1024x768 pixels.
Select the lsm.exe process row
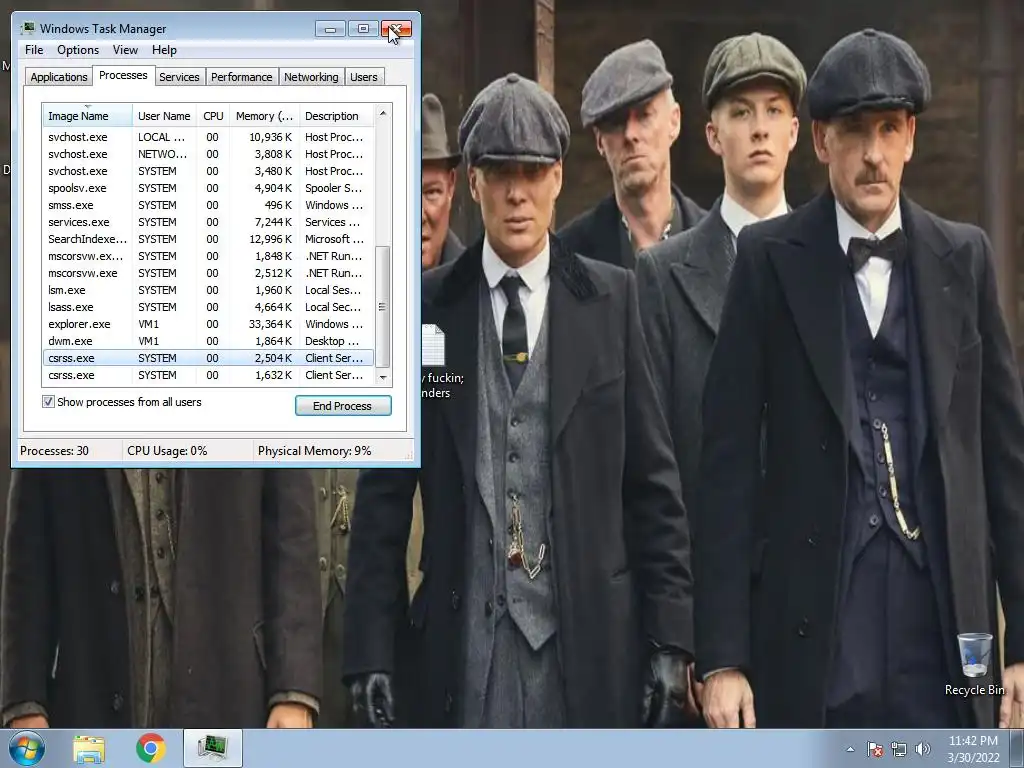pyautogui.click(x=208, y=290)
